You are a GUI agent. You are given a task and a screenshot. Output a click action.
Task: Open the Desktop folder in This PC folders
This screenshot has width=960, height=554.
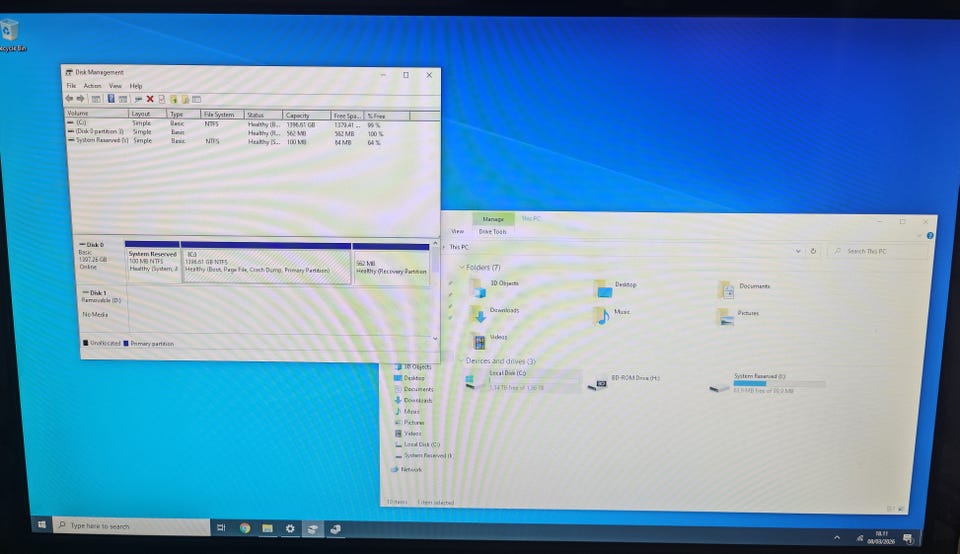tap(616, 288)
